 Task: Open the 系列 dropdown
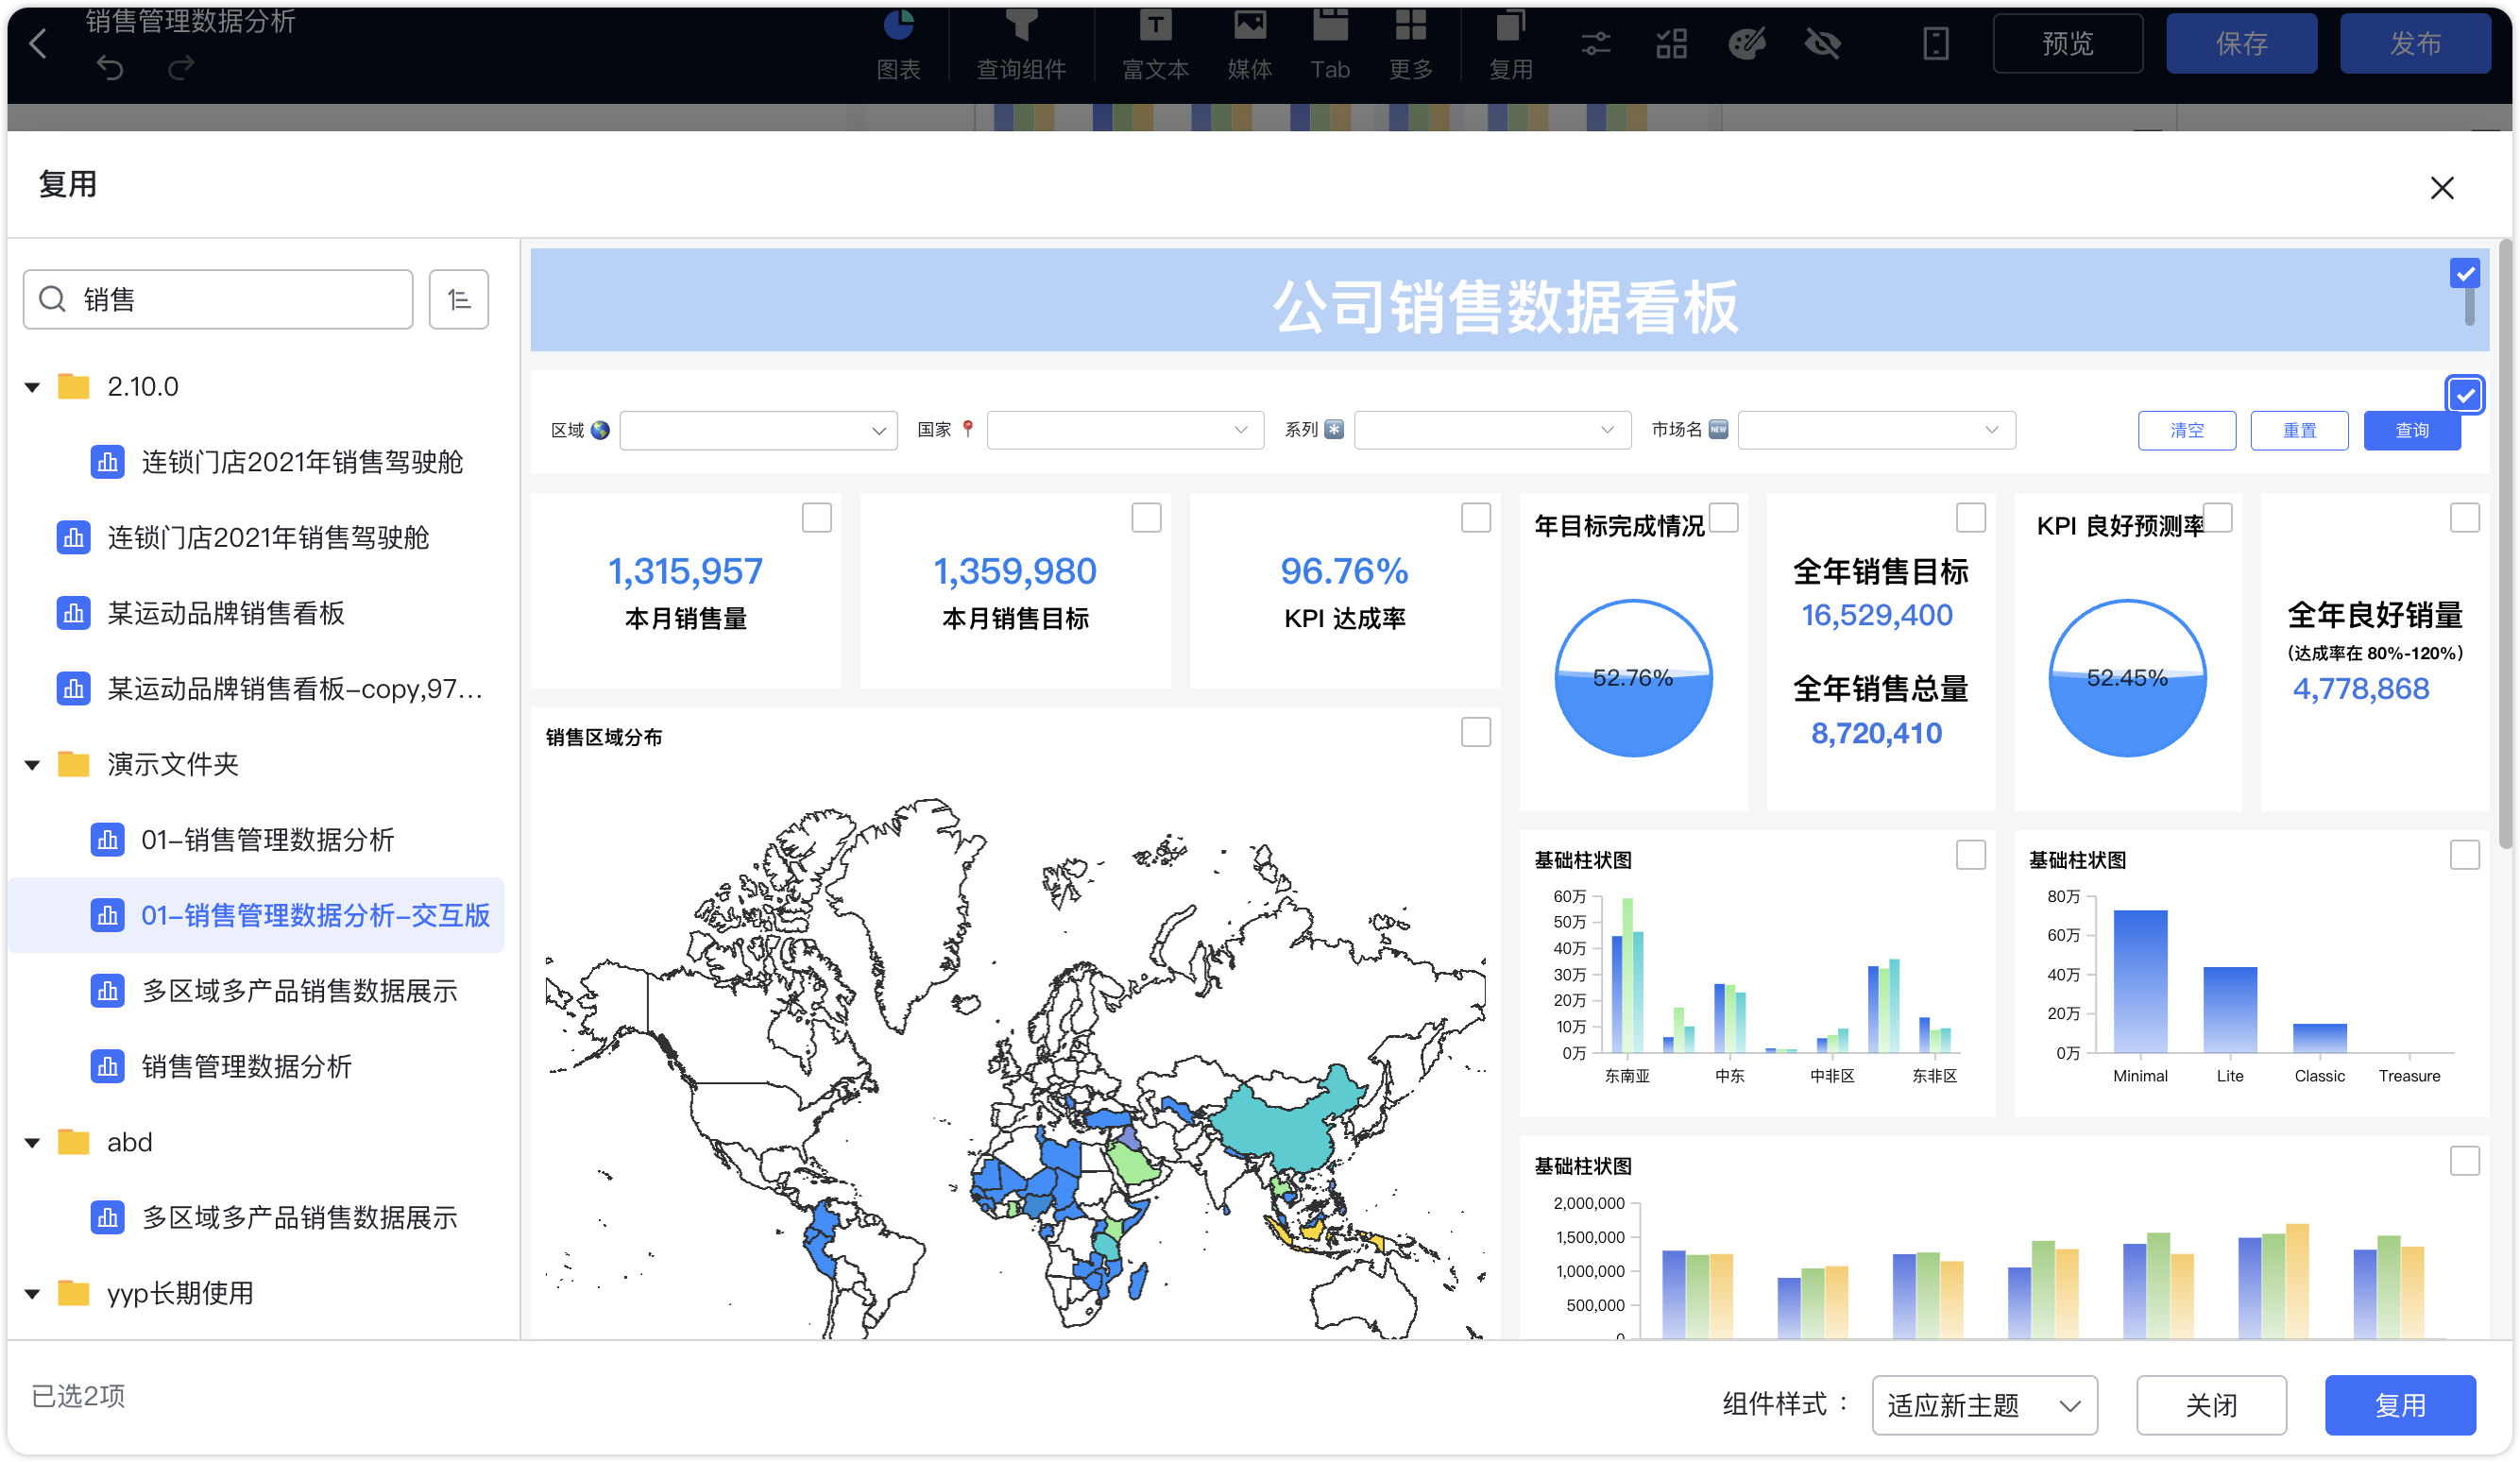pos(1492,430)
